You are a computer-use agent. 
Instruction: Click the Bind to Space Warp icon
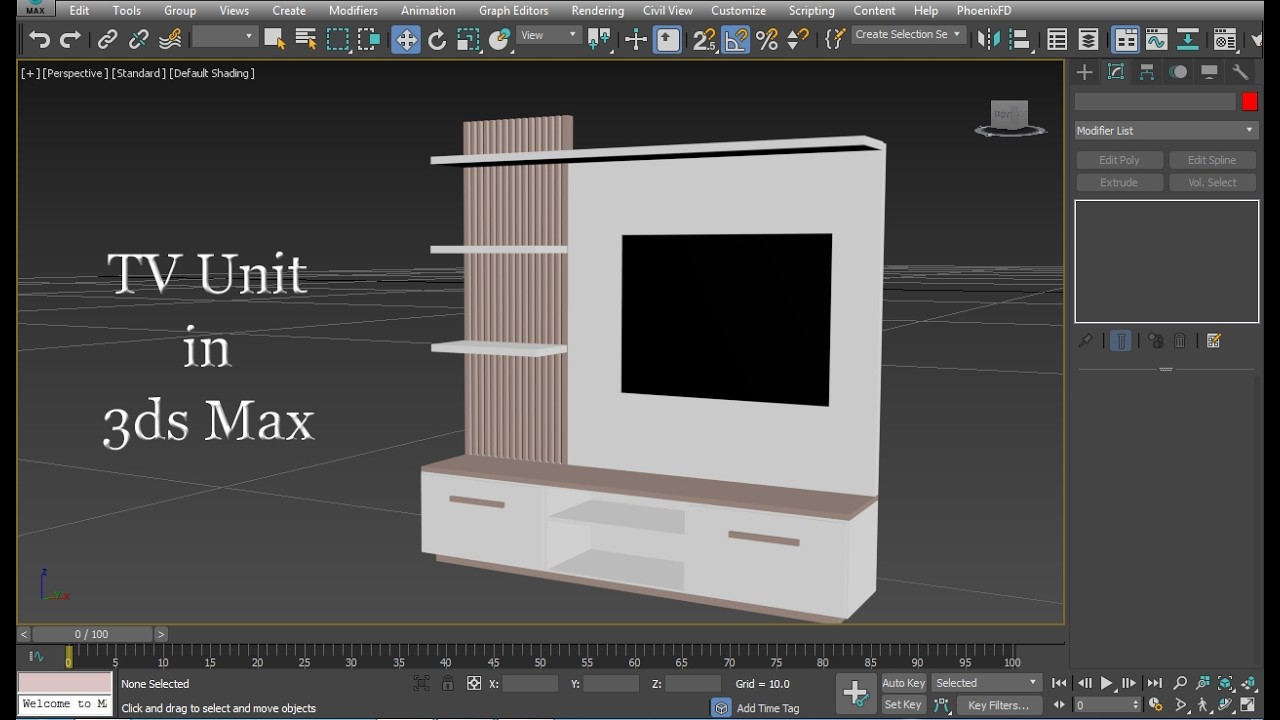(170, 40)
